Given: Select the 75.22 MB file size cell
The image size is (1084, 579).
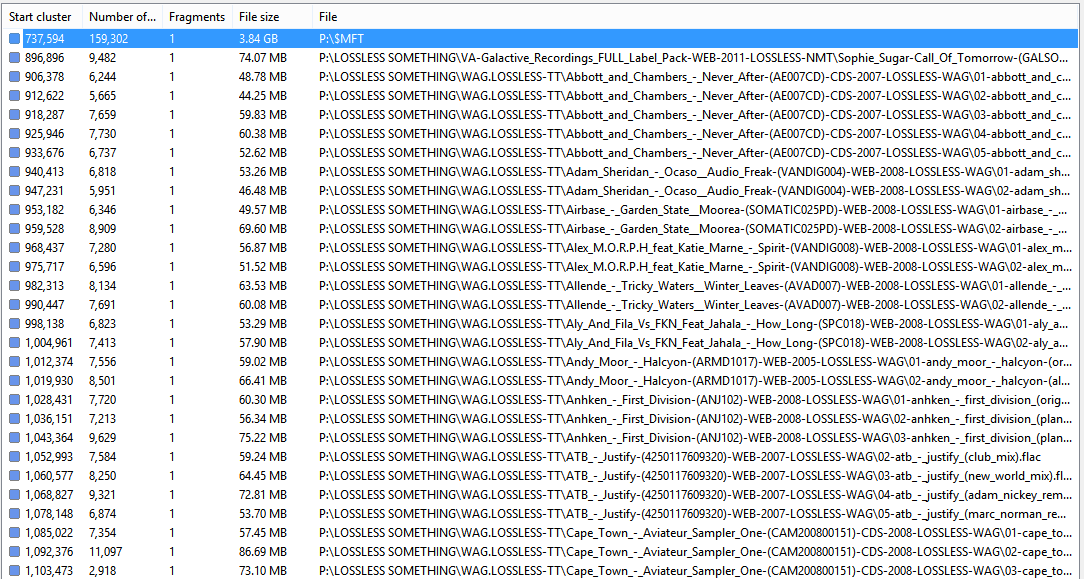Looking at the screenshot, I should tap(262, 437).
